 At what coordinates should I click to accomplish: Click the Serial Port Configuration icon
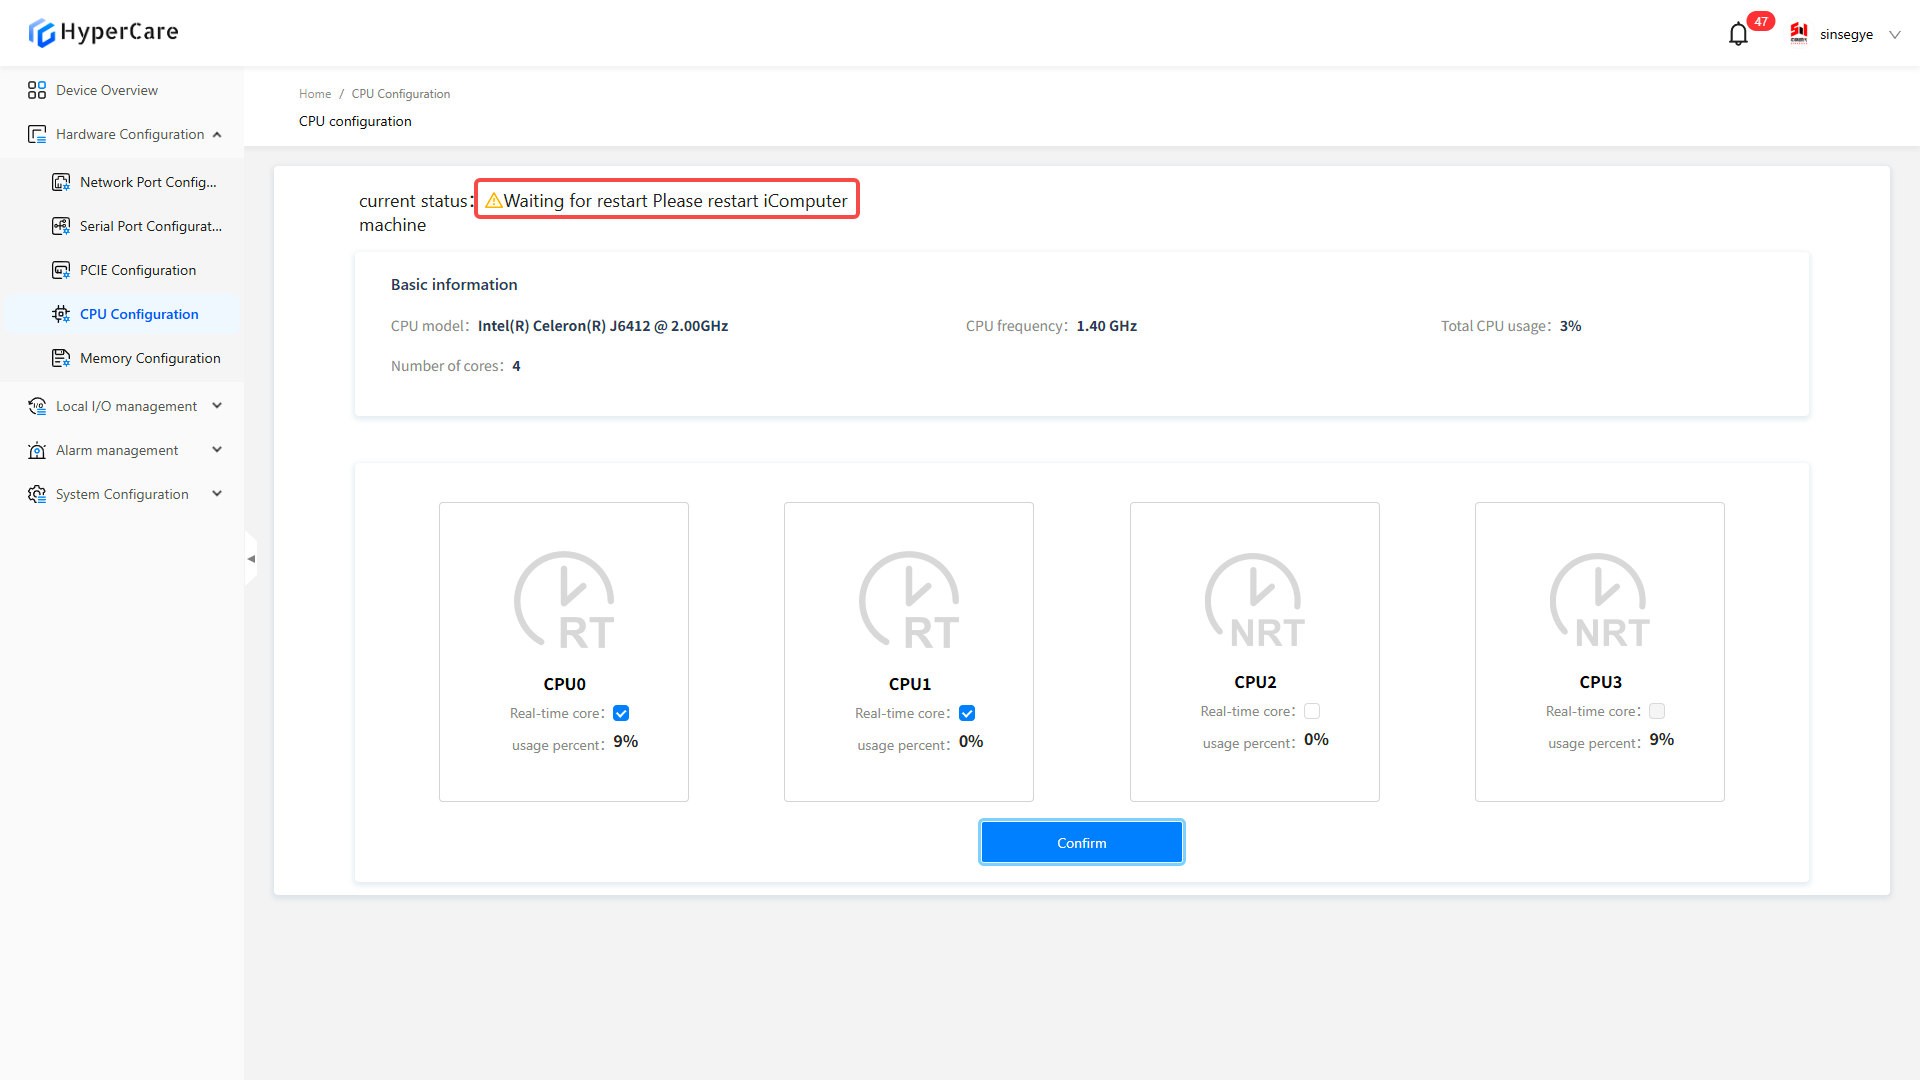pos(61,226)
